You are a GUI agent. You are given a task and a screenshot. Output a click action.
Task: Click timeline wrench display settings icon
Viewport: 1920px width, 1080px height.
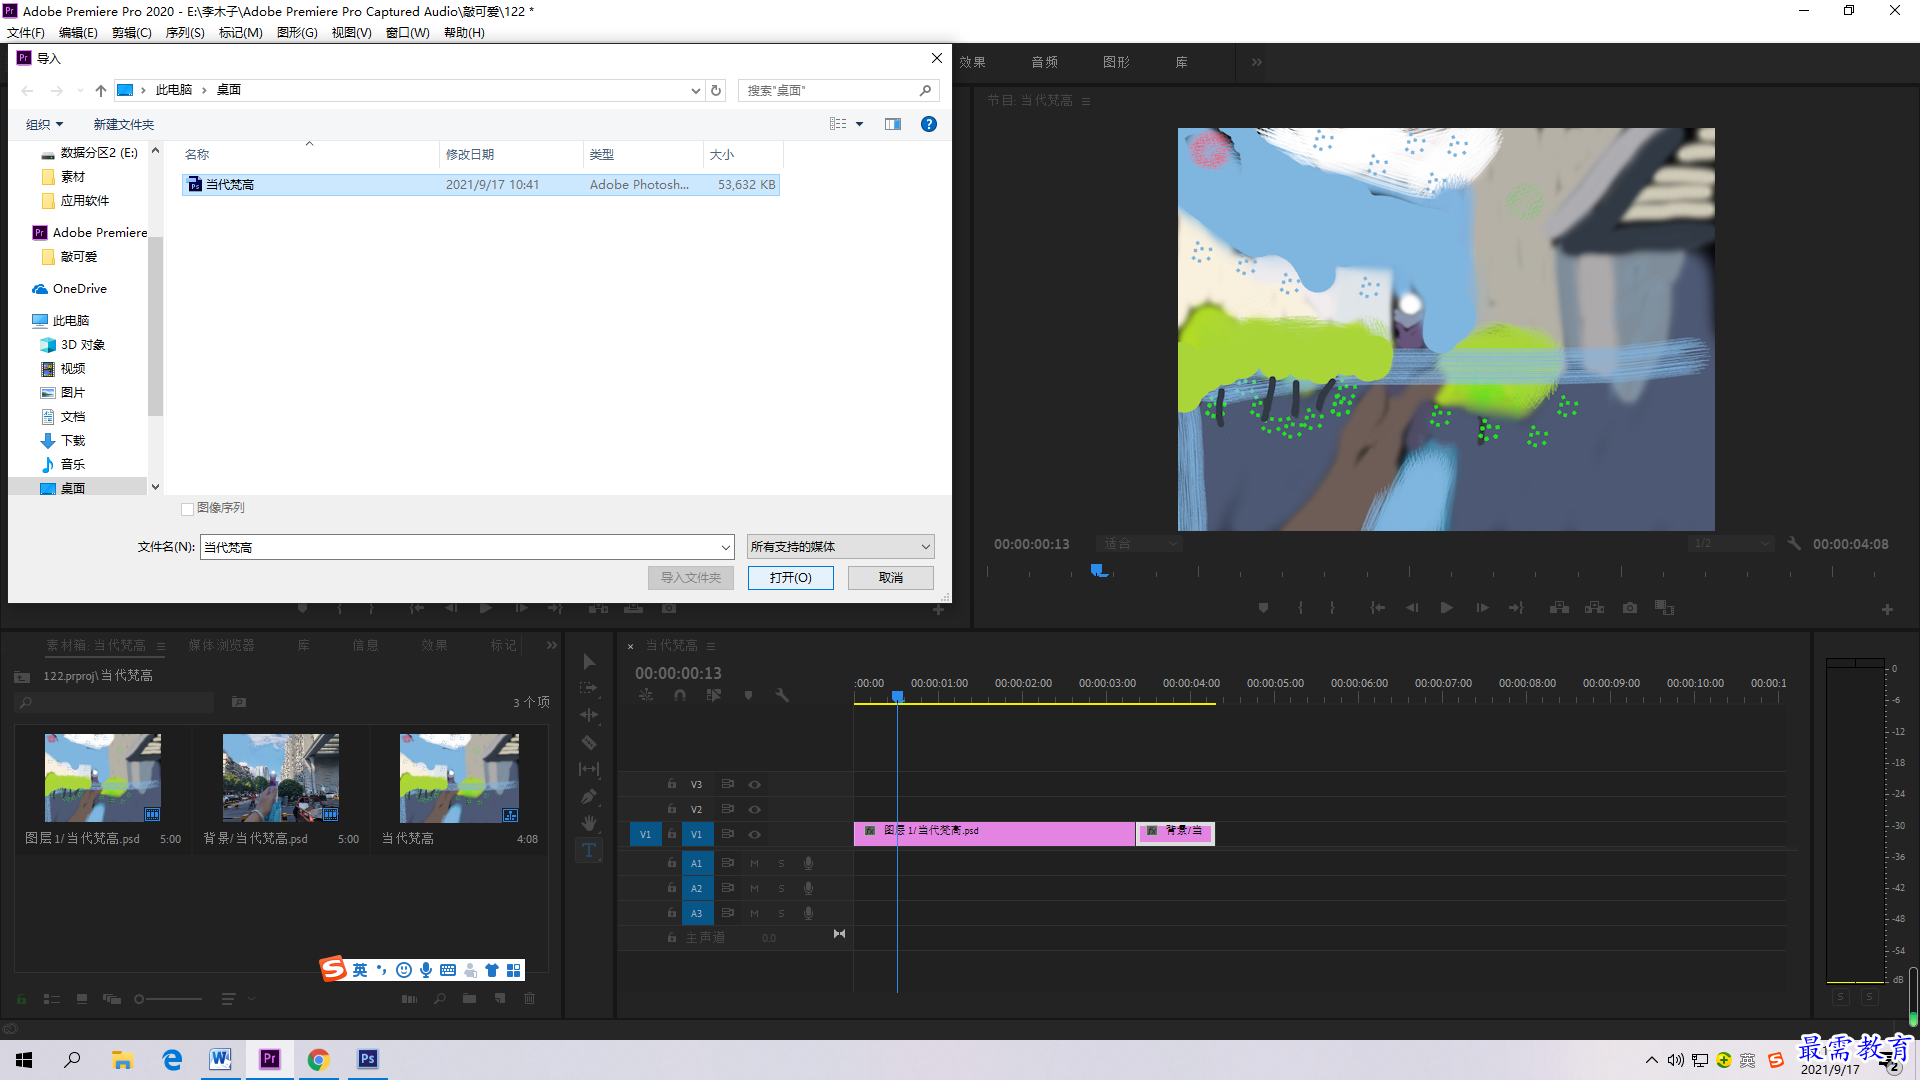[x=782, y=695]
